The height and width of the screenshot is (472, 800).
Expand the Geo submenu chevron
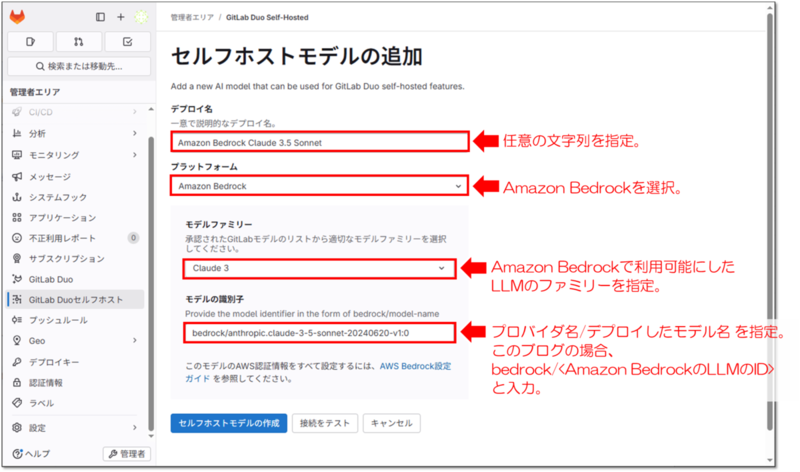(x=135, y=340)
